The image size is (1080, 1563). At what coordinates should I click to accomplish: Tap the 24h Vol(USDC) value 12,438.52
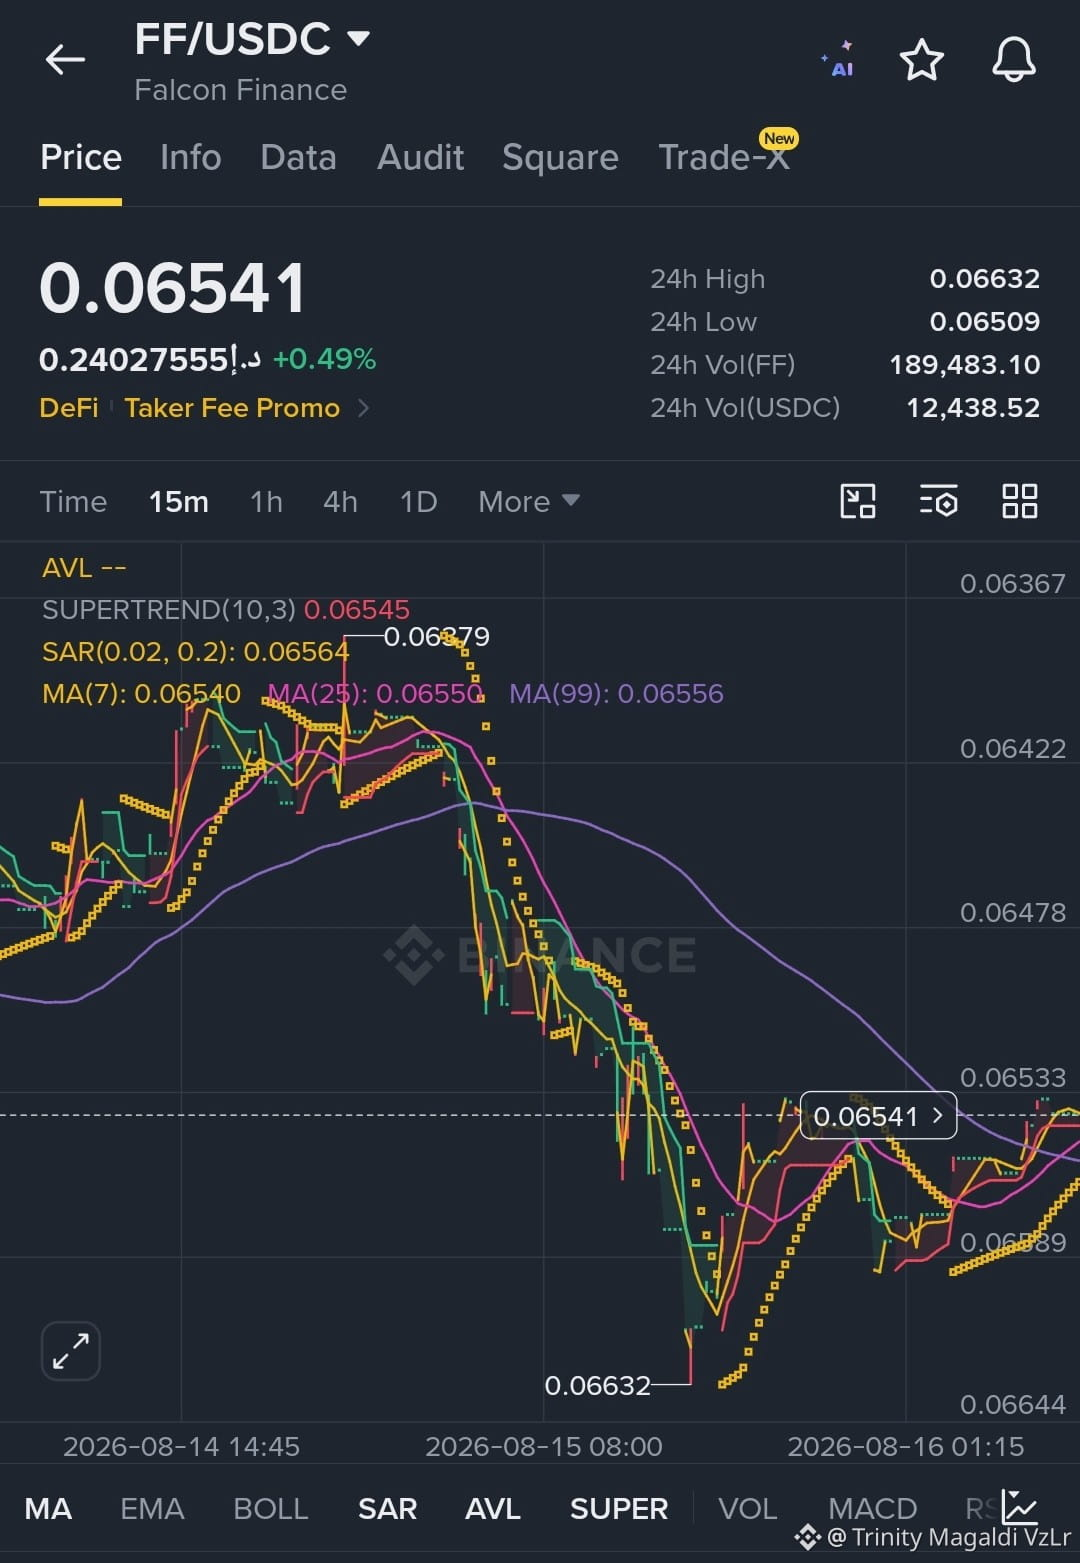(972, 407)
